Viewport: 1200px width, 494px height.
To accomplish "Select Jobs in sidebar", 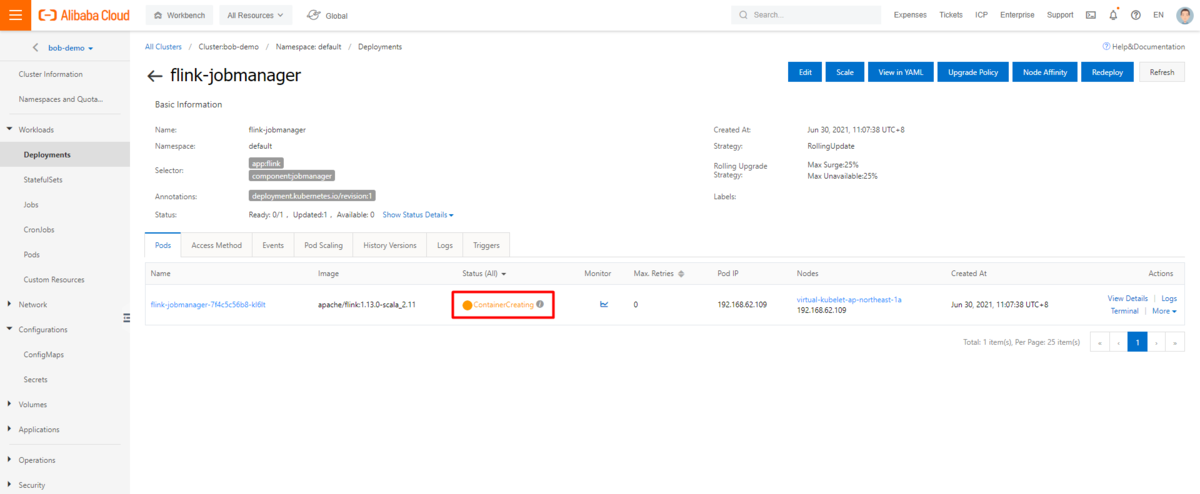I will pos(31,205).
